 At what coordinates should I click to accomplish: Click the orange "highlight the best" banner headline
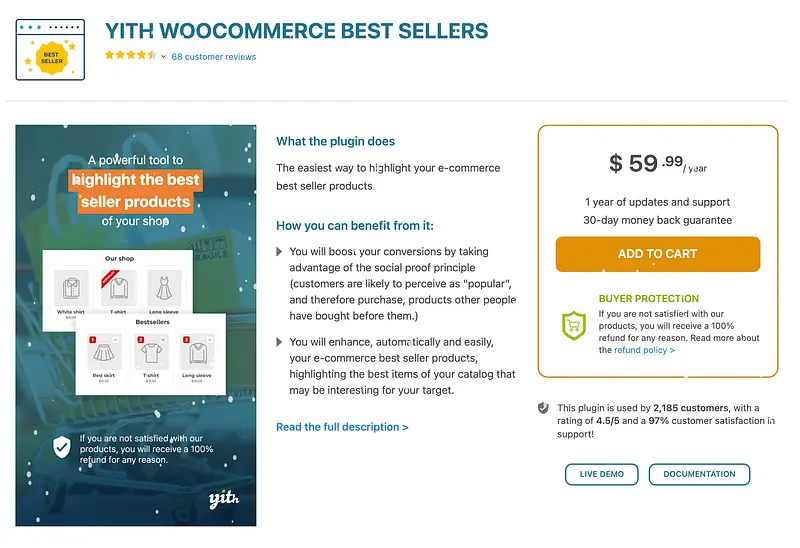[136, 180]
